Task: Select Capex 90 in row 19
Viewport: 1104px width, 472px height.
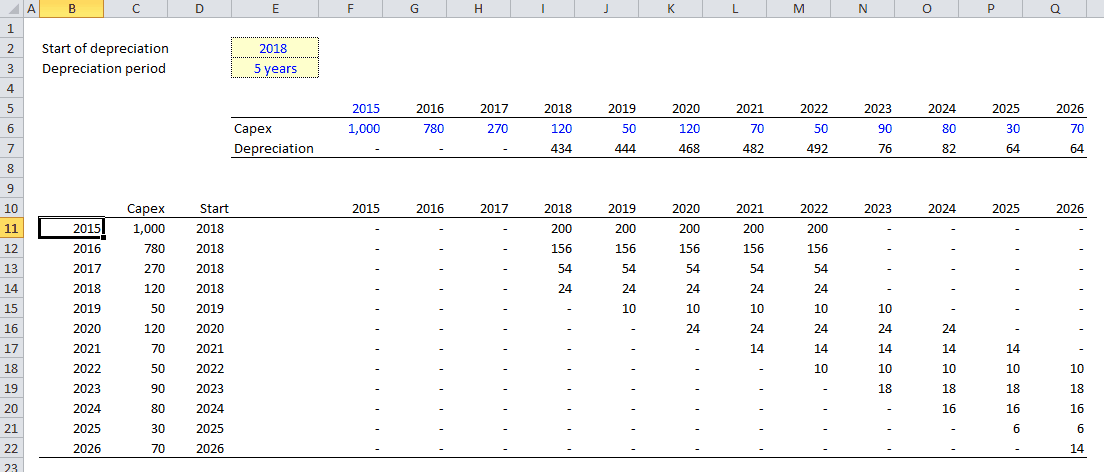Action: [157, 388]
